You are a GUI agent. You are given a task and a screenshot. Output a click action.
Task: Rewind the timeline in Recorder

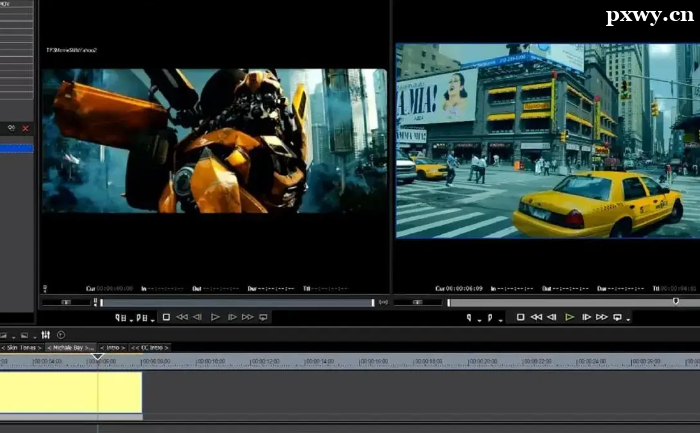[x=536, y=317]
